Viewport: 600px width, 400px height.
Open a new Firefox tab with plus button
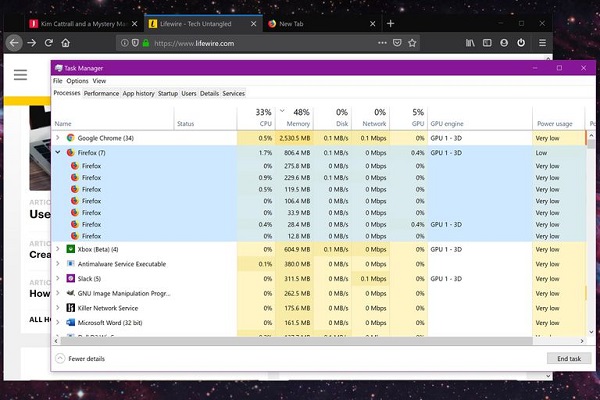pyautogui.click(x=390, y=24)
